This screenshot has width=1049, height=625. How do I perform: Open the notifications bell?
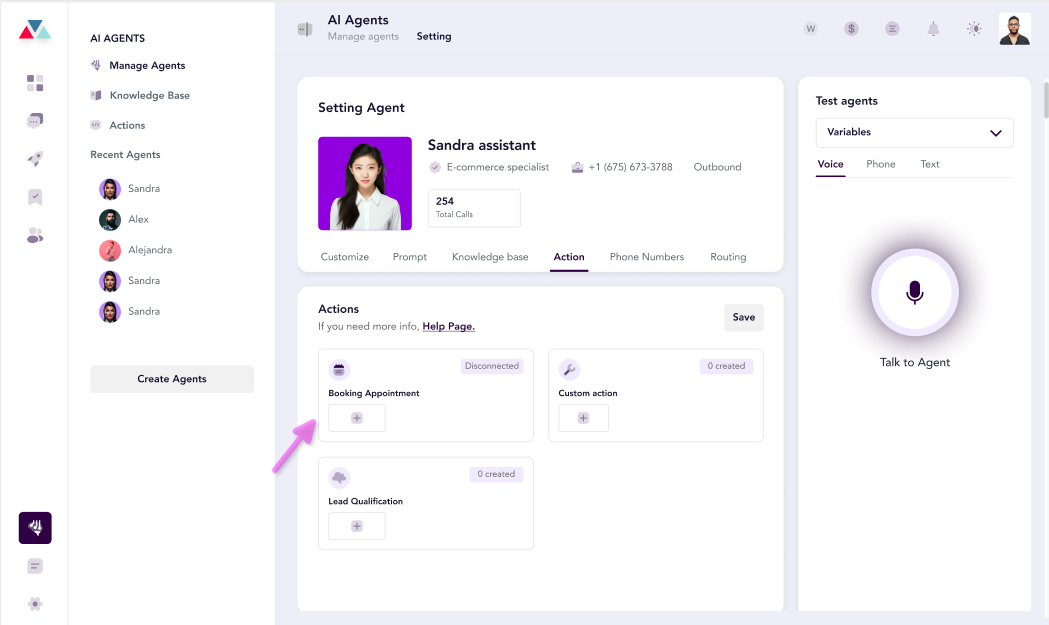933,29
